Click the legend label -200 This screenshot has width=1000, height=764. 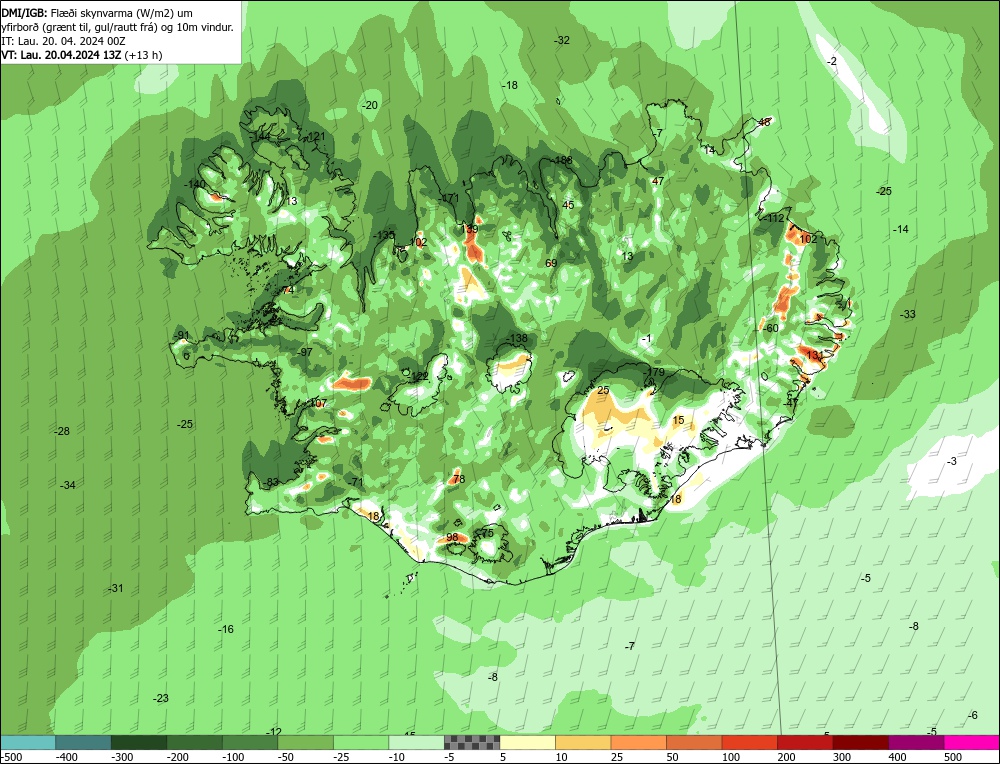point(178,757)
